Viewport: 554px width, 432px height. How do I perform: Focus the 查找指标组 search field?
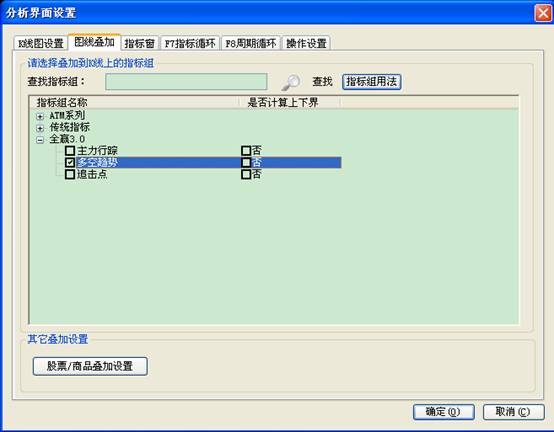click(186, 82)
